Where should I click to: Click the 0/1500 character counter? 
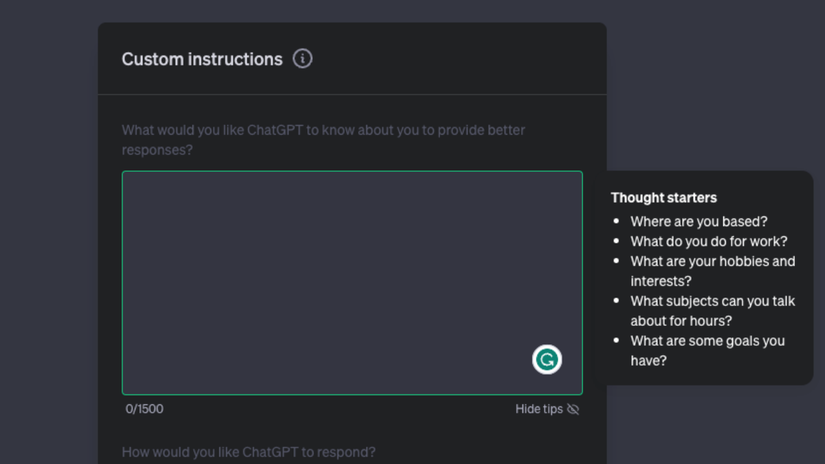click(144, 409)
